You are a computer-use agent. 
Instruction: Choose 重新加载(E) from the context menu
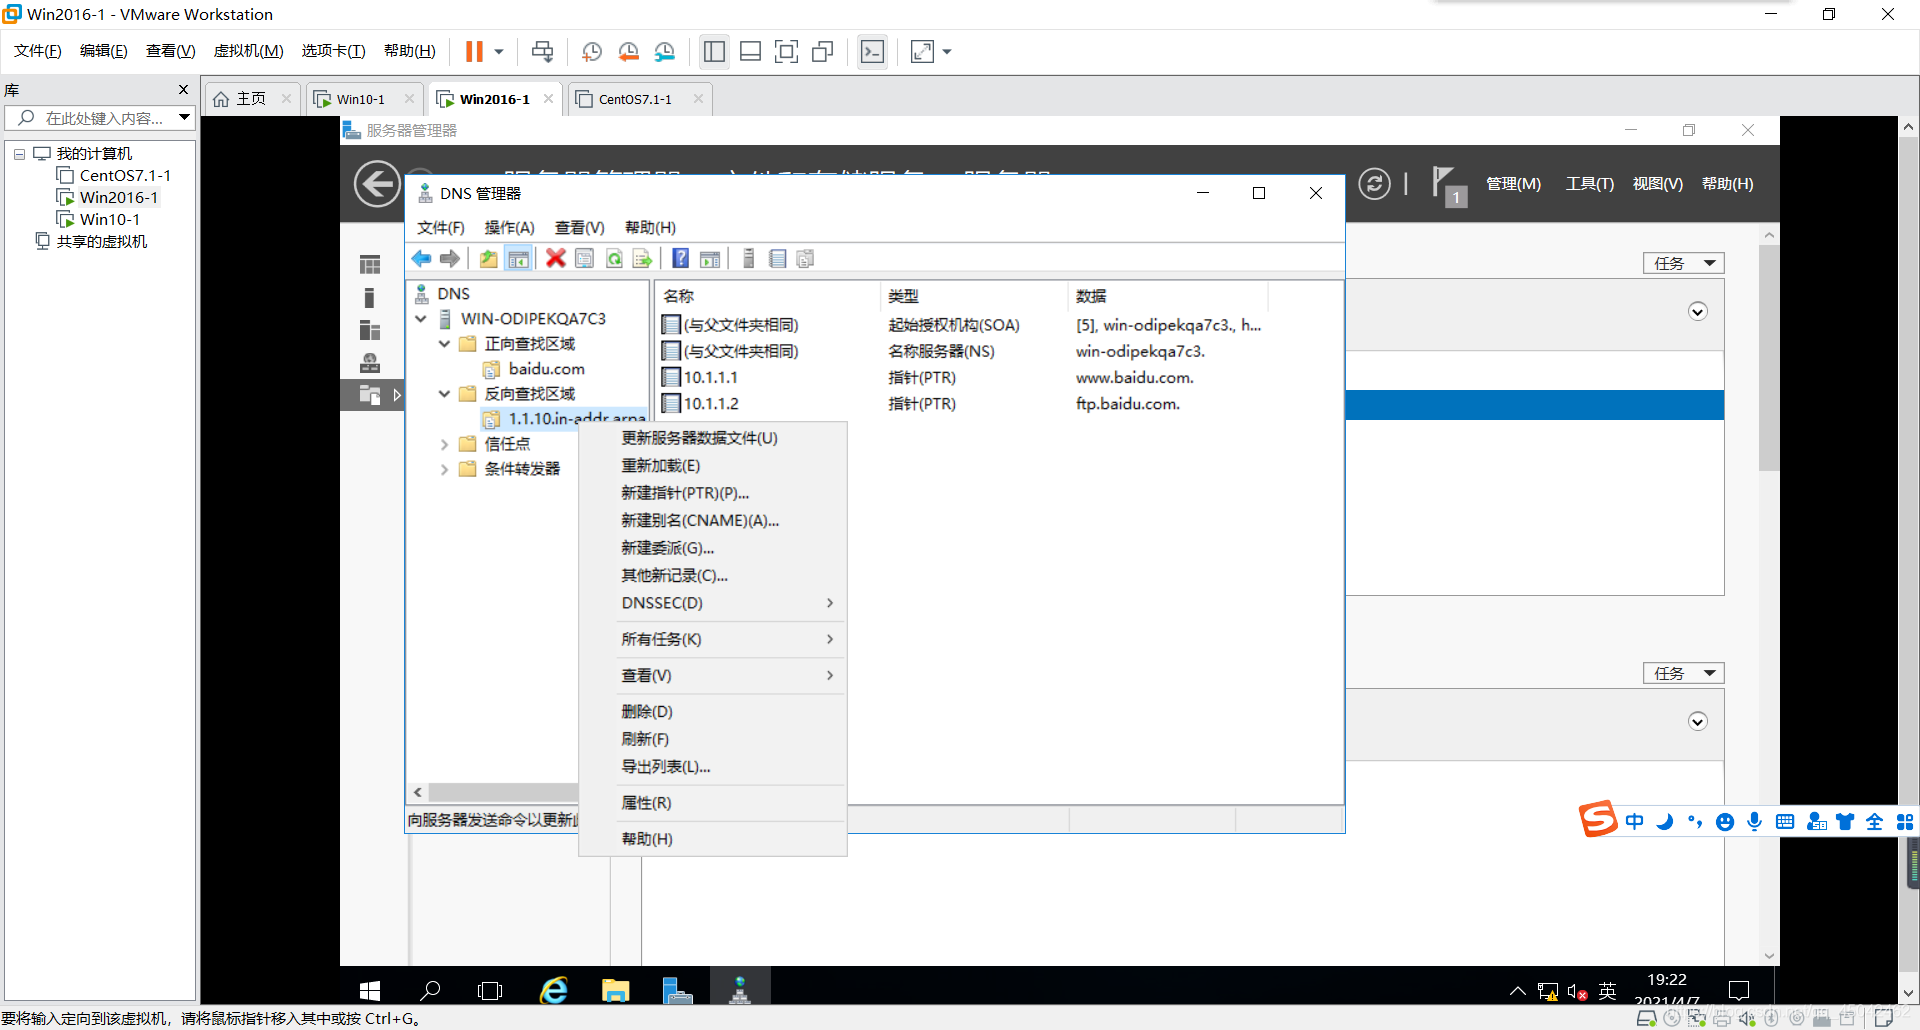tap(713, 466)
